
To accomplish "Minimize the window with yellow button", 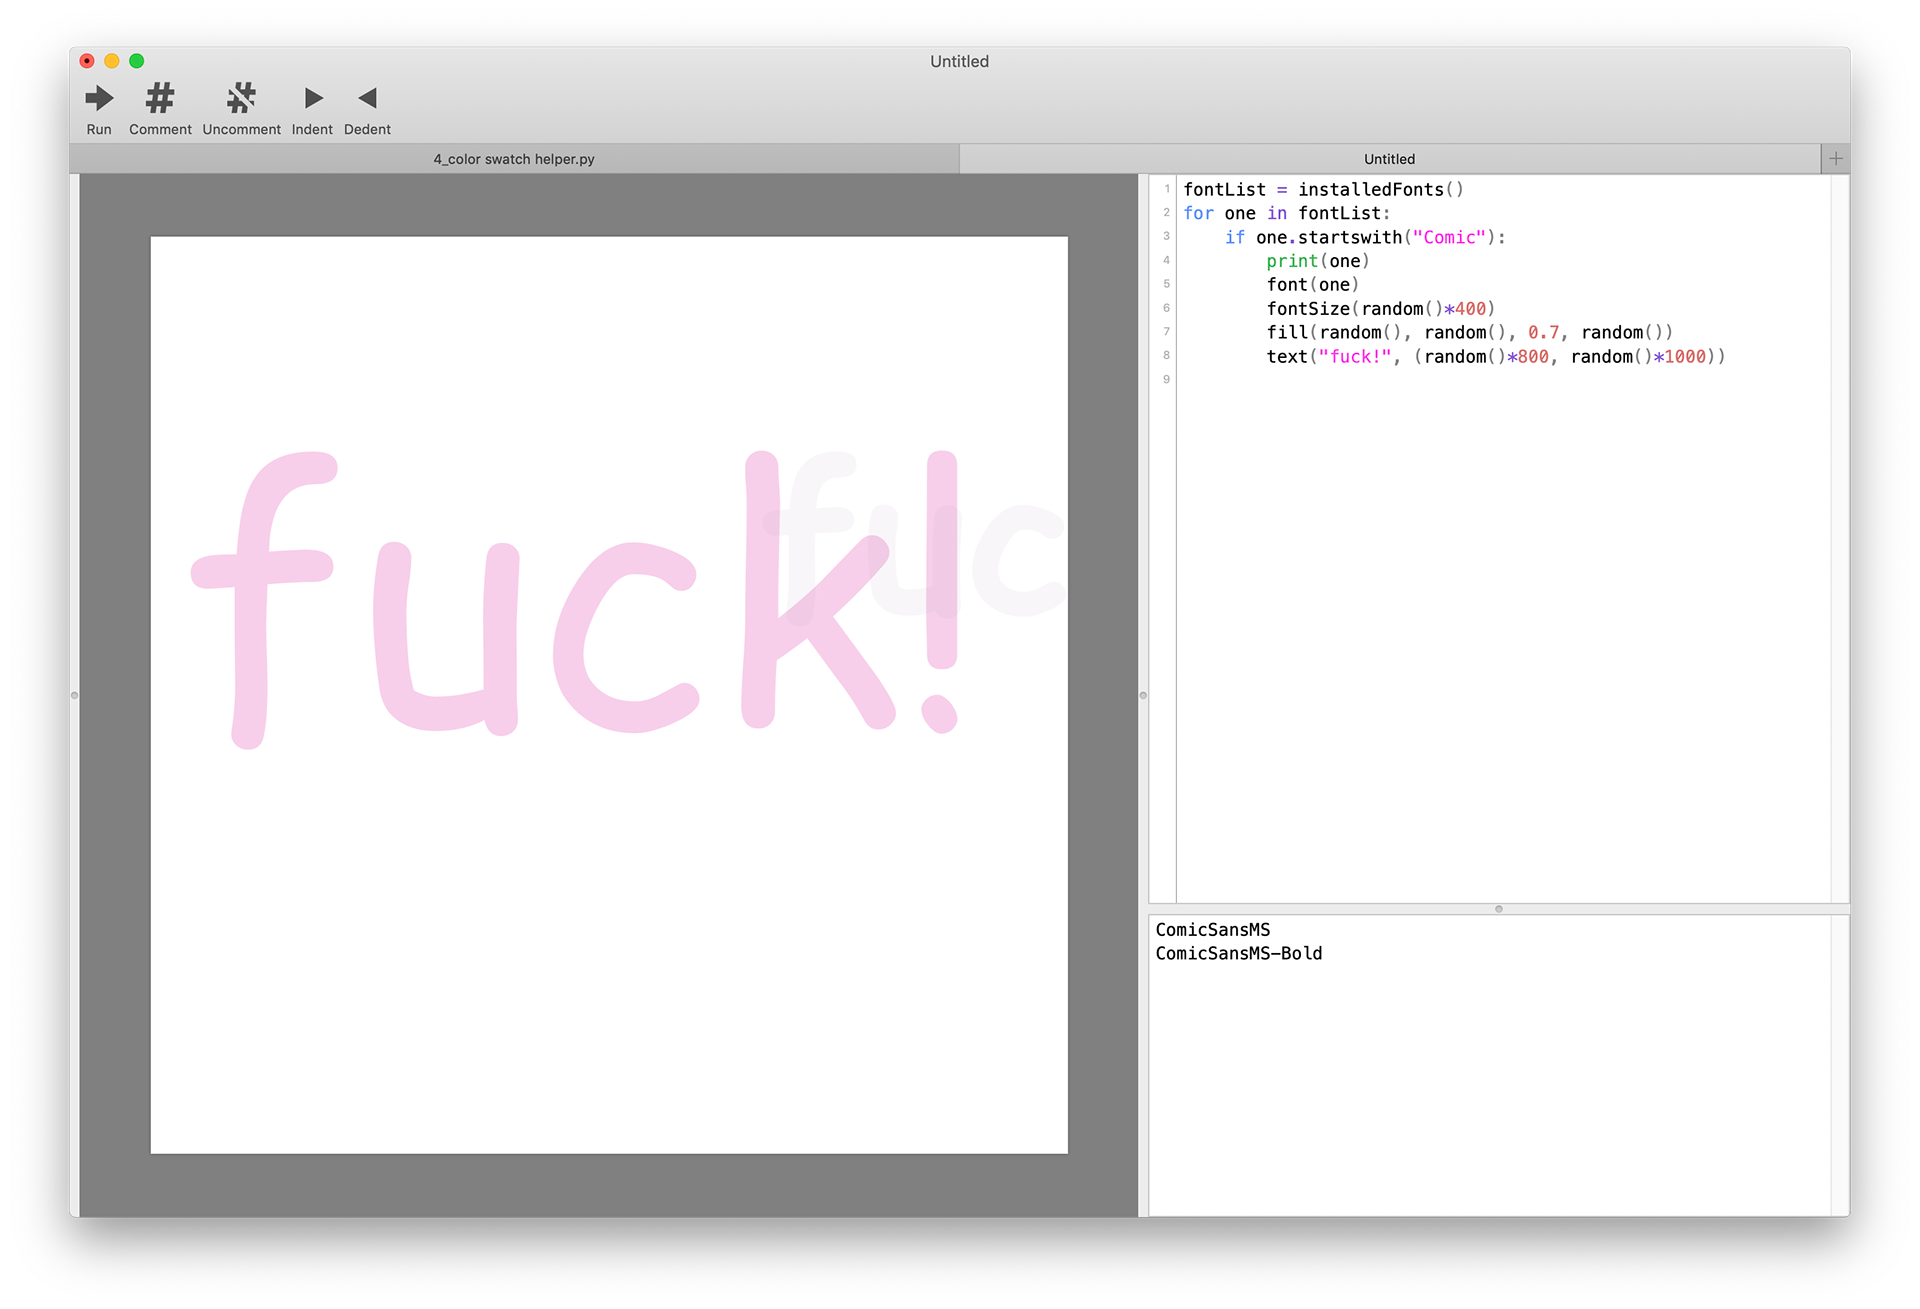I will [x=112, y=61].
